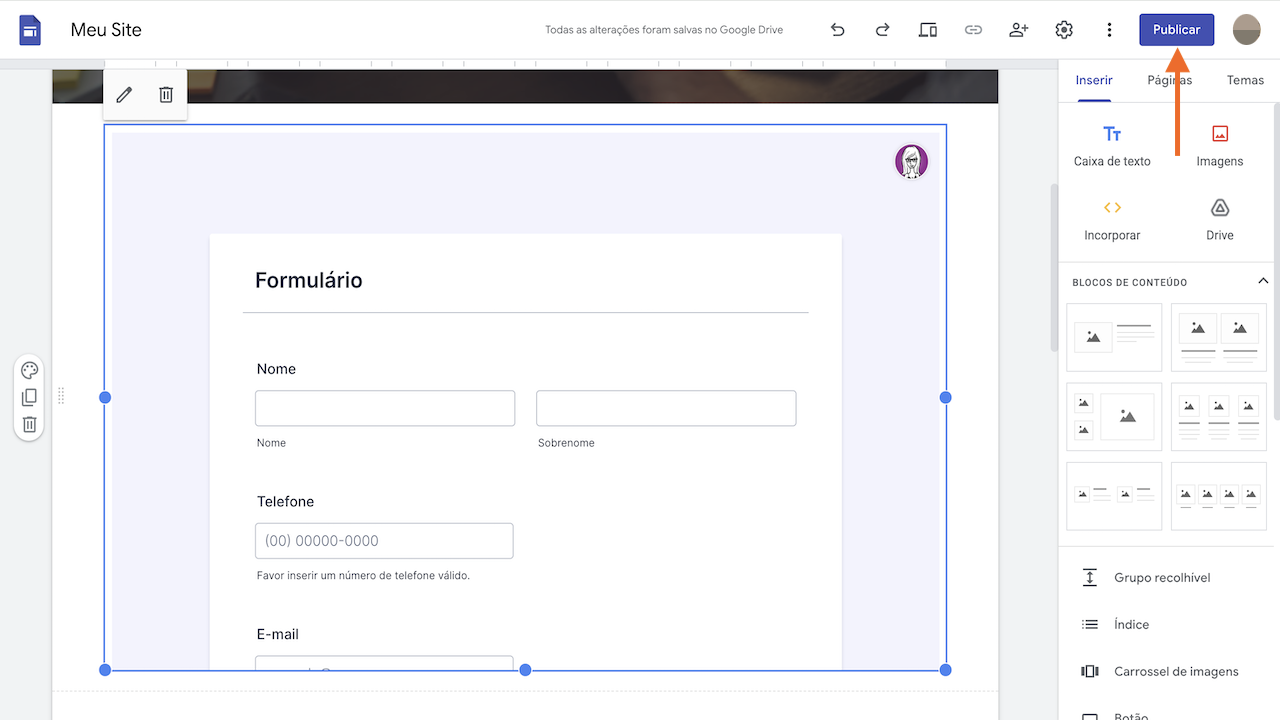Image resolution: width=1280 pixels, height=720 pixels.
Task: Click the right resize handle of the form
Action: (x=946, y=397)
